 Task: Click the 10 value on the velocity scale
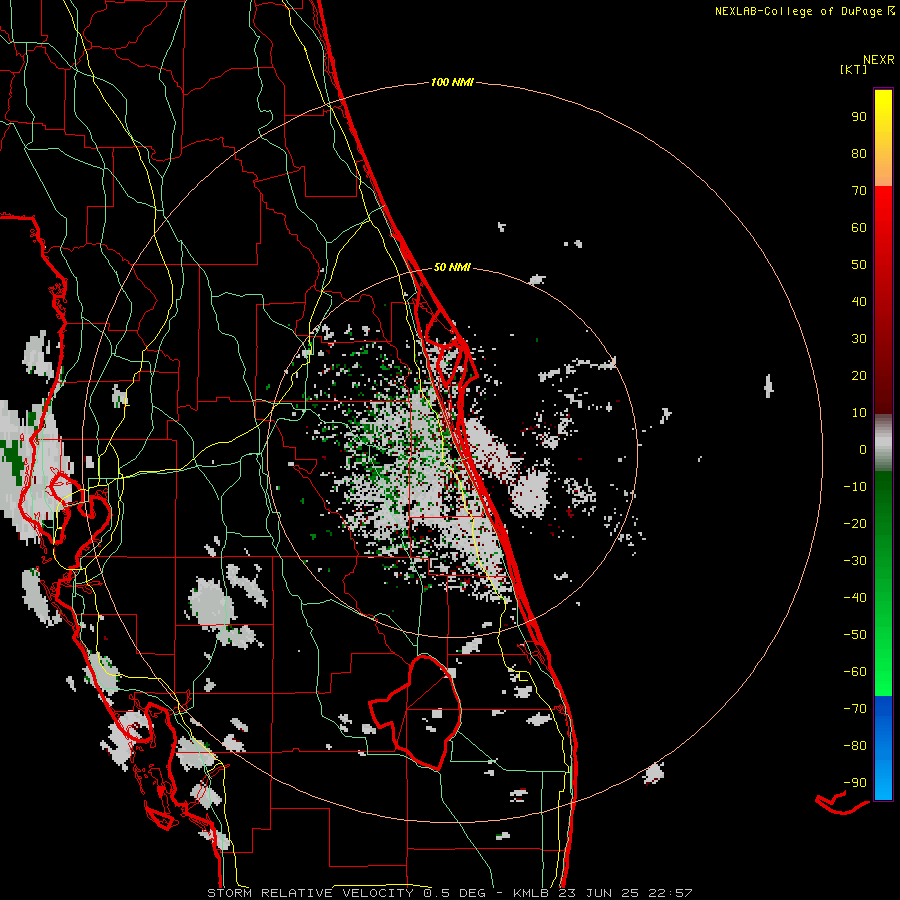(859, 413)
